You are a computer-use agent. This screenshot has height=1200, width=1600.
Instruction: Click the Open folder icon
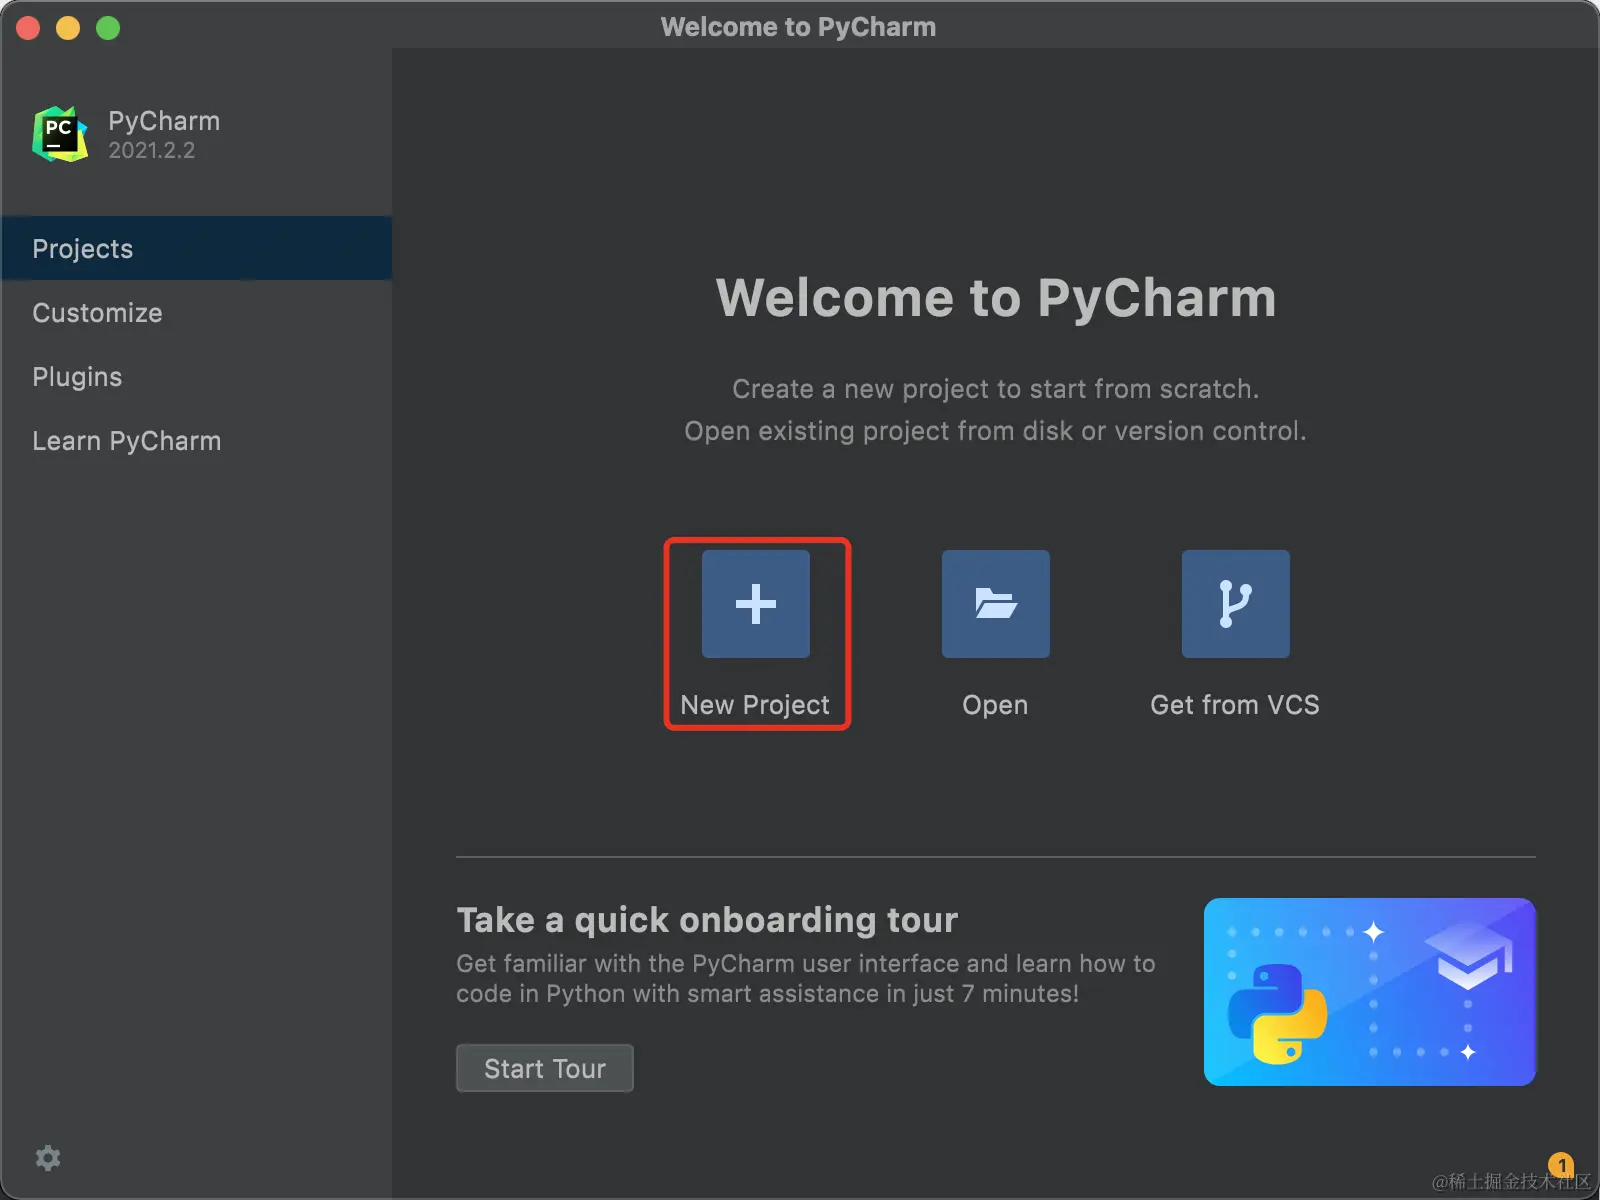point(996,603)
